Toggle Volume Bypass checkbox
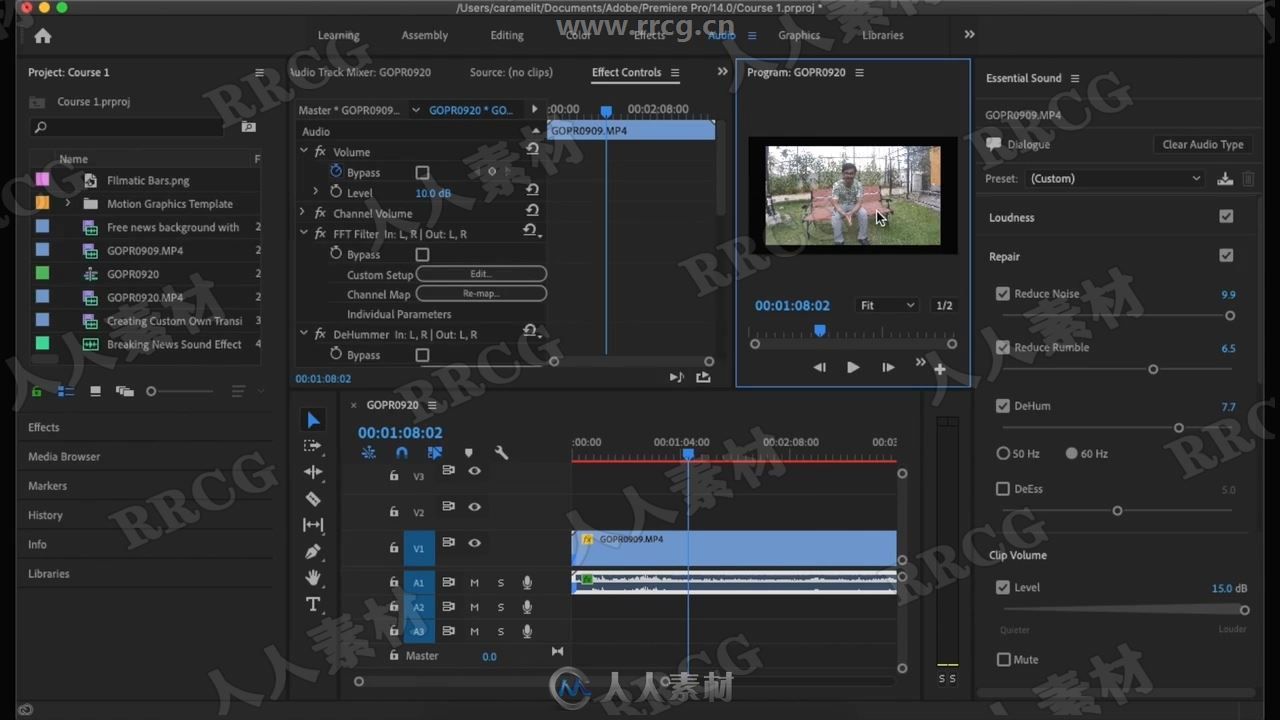Screen dimensions: 1280x720 [422, 173]
